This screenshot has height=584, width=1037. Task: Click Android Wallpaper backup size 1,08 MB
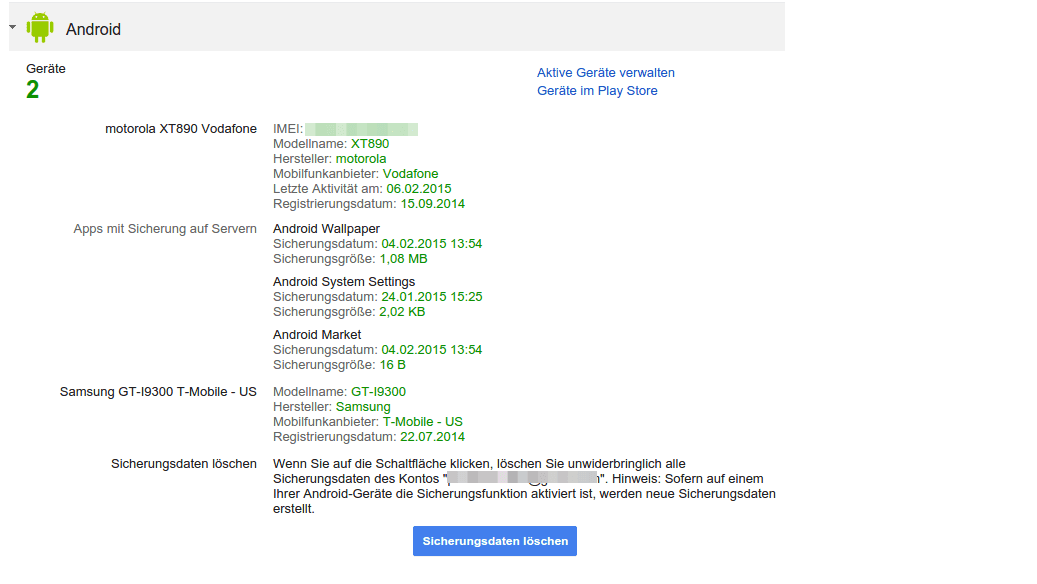403,259
